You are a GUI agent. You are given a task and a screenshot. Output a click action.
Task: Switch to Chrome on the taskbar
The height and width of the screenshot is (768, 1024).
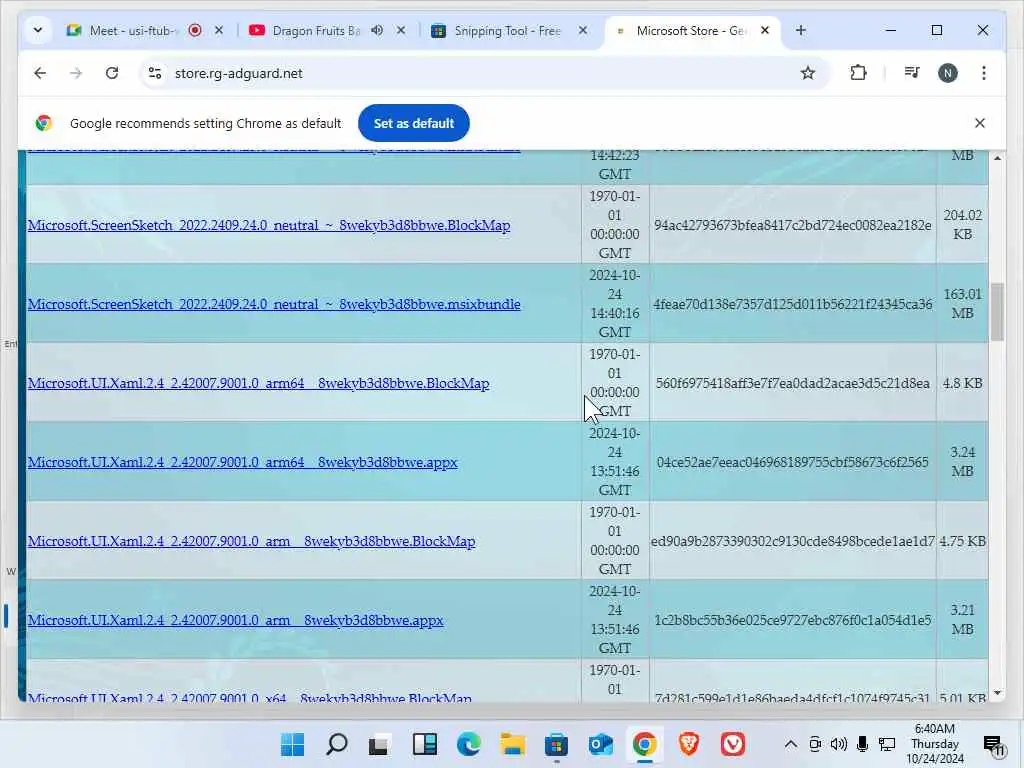coord(645,744)
